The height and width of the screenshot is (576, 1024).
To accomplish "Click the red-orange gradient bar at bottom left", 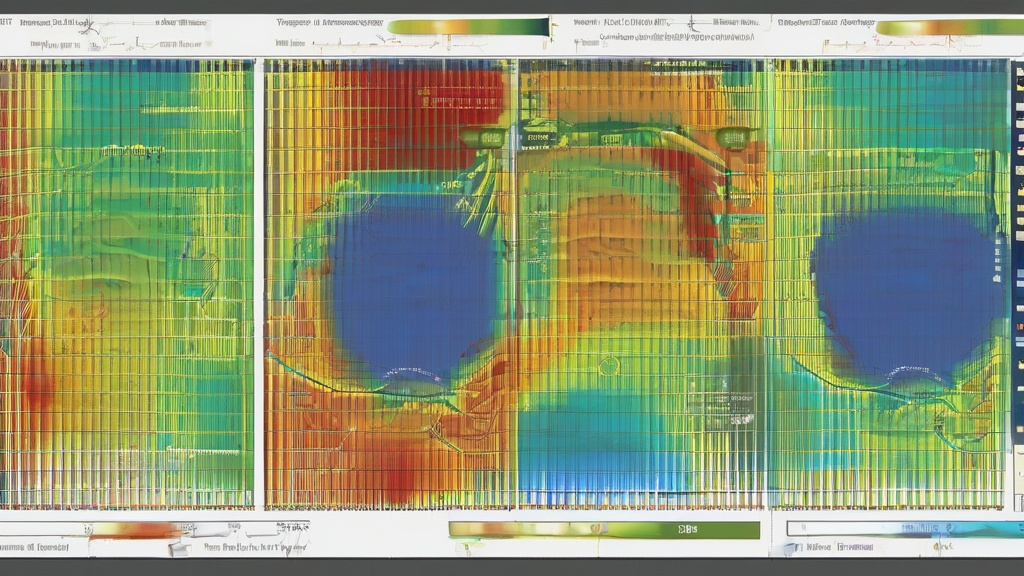I will [x=135, y=530].
